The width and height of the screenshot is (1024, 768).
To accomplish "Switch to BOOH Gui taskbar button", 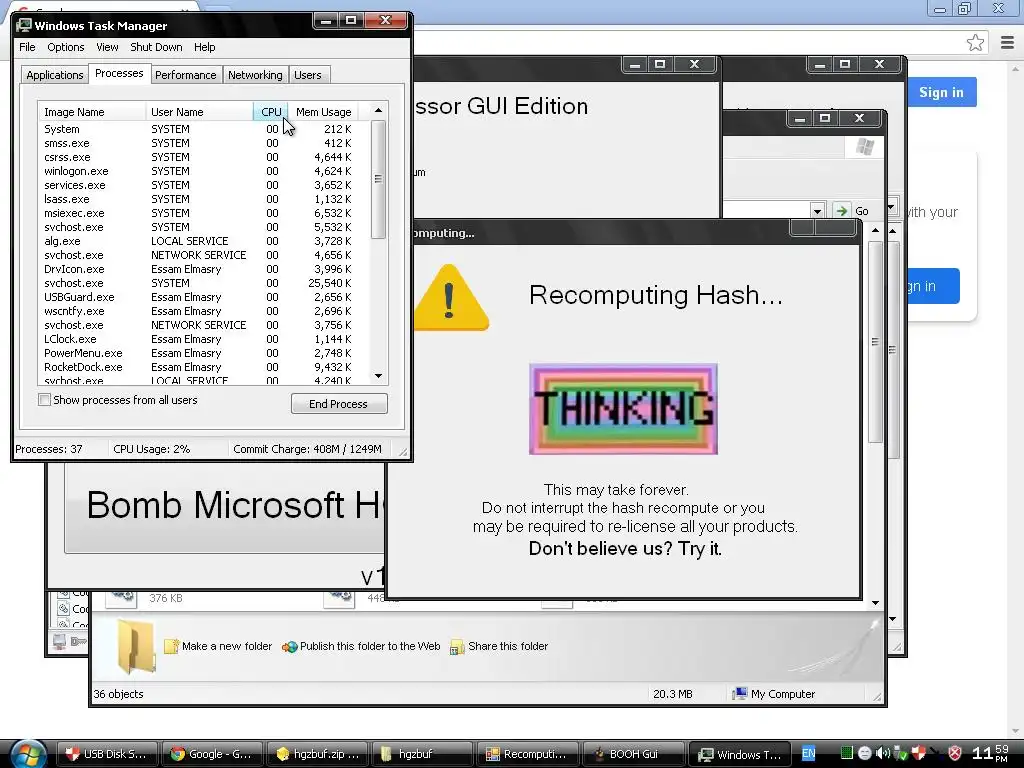I will (x=633, y=754).
